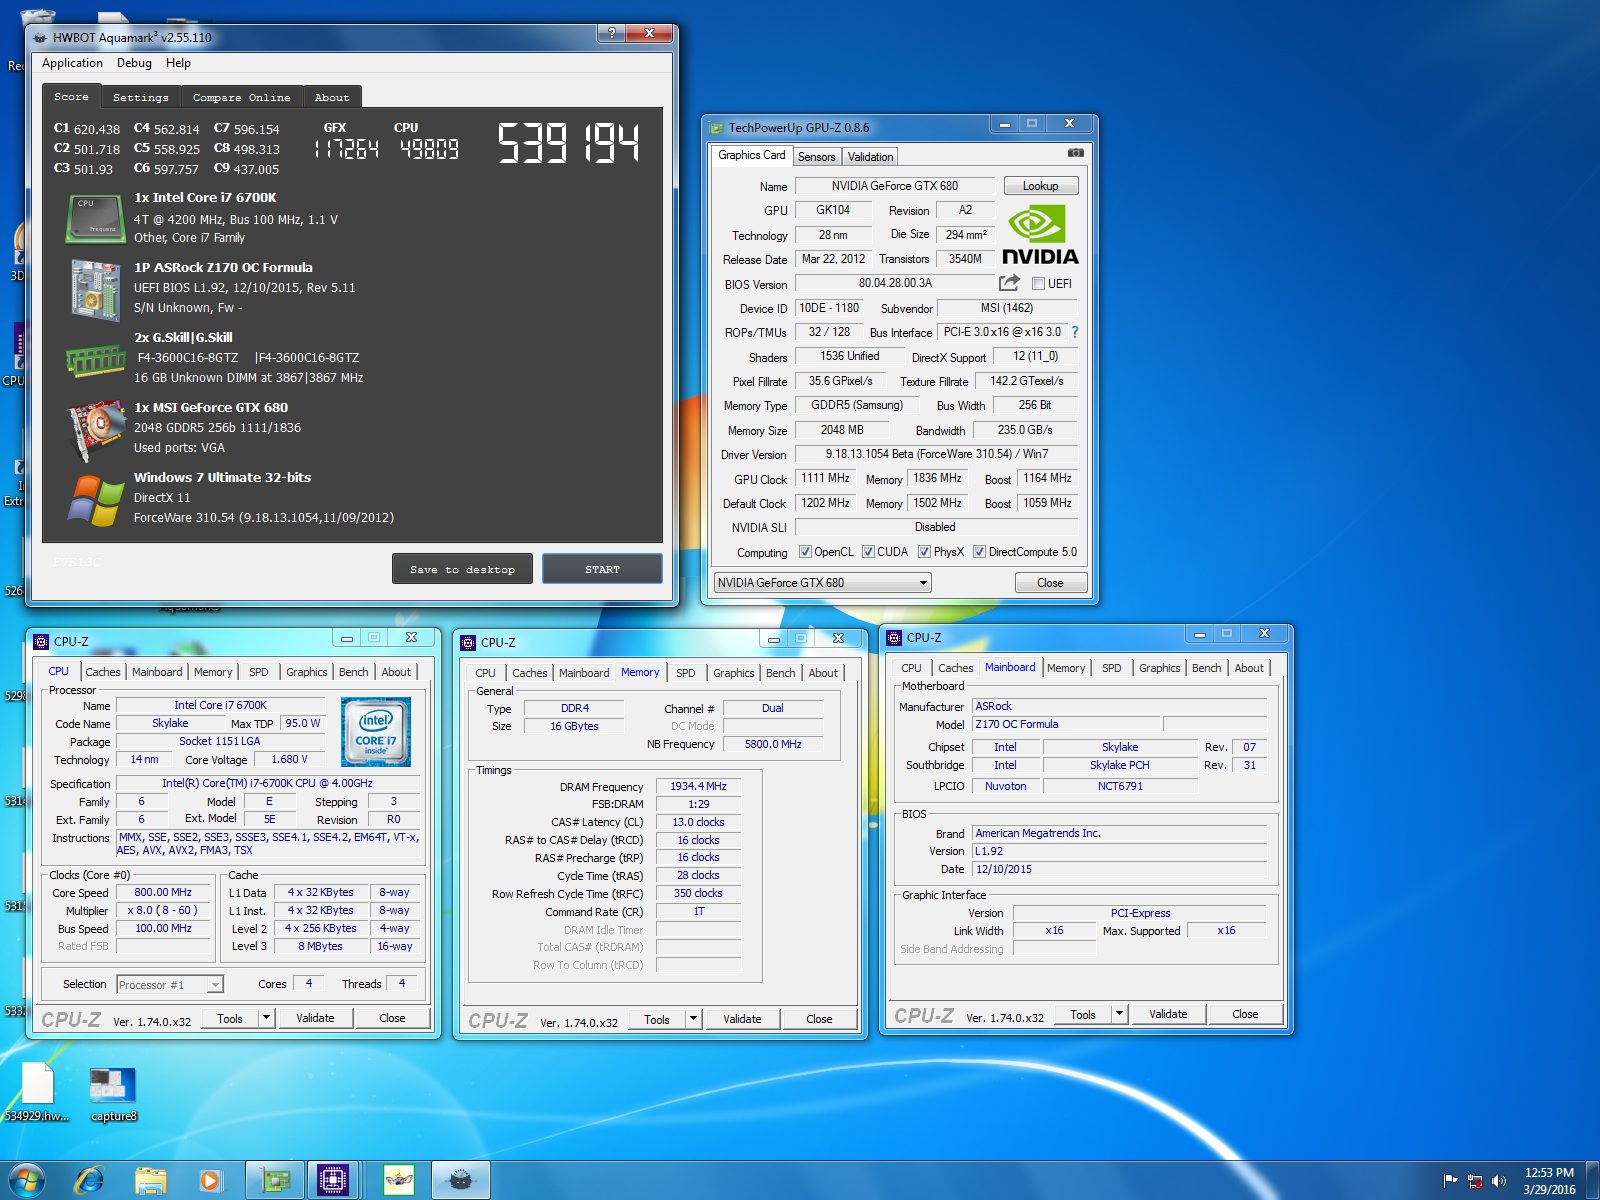The height and width of the screenshot is (1200, 1600).
Task: Select SPD tab in CPU-Z Memory window
Action: 685,673
